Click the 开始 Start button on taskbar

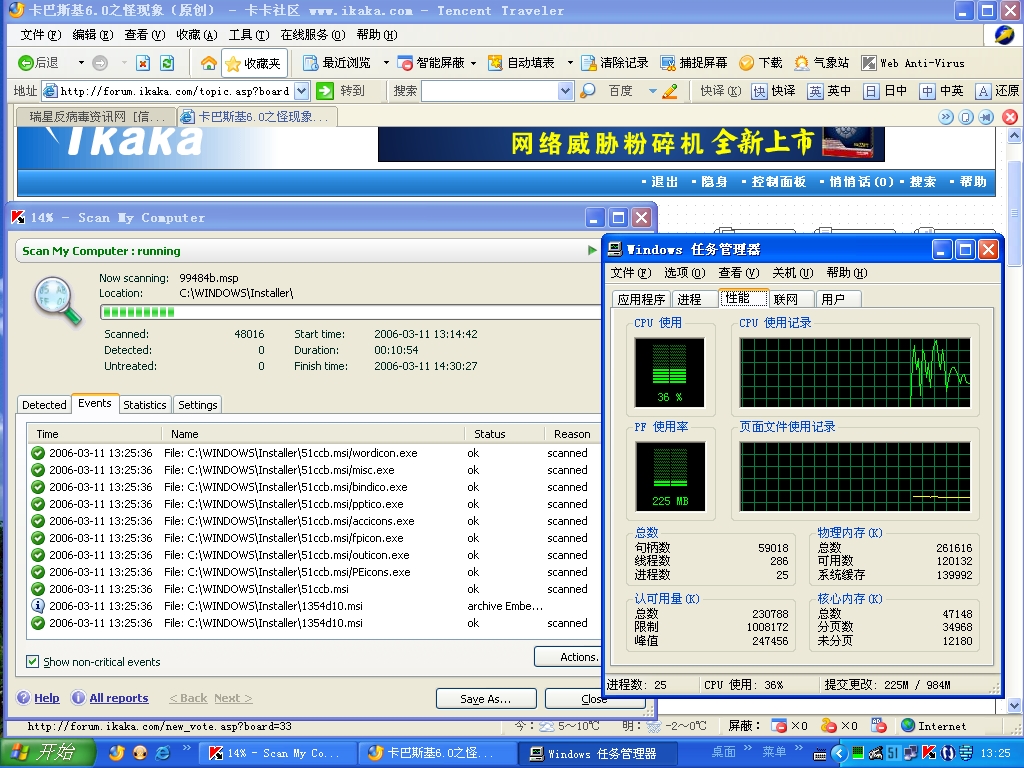(48, 753)
